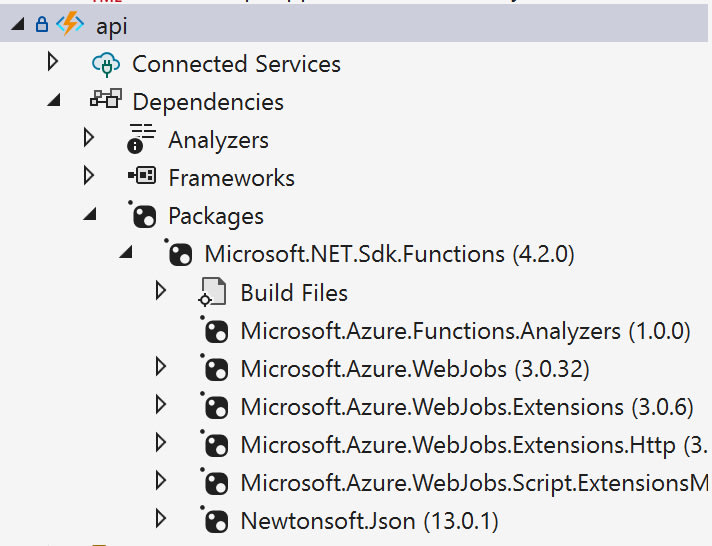Image resolution: width=712 pixels, height=546 pixels.
Task: Select Microsoft.Azure.WebJobs.Extensions (3.0.6) item
Action: pyautogui.click(x=466, y=407)
